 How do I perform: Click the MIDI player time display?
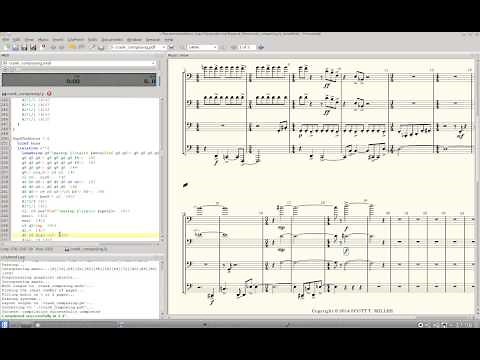(x=79, y=80)
